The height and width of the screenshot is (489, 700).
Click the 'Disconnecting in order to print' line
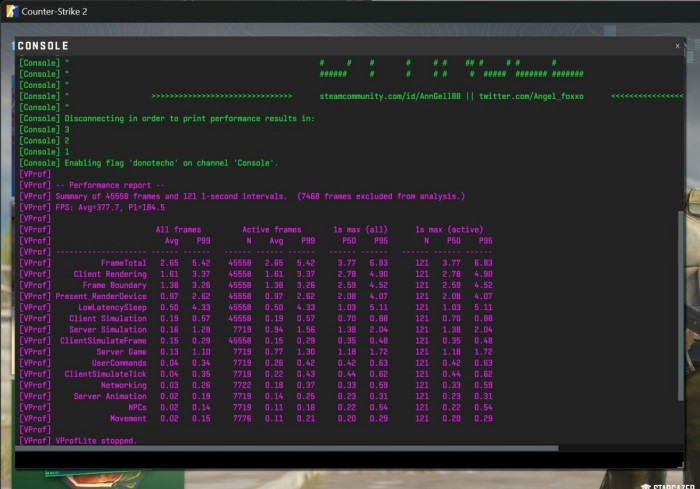tap(189, 118)
